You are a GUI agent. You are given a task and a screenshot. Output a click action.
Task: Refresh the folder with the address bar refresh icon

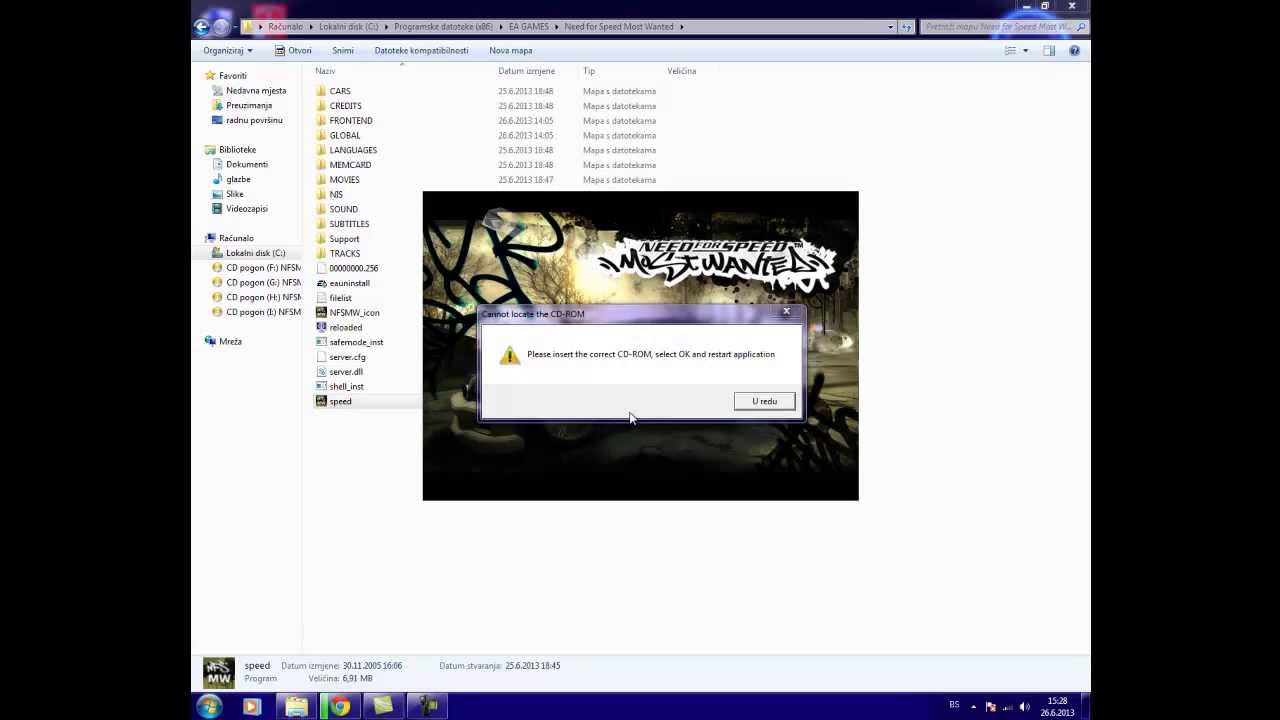tap(907, 27)
